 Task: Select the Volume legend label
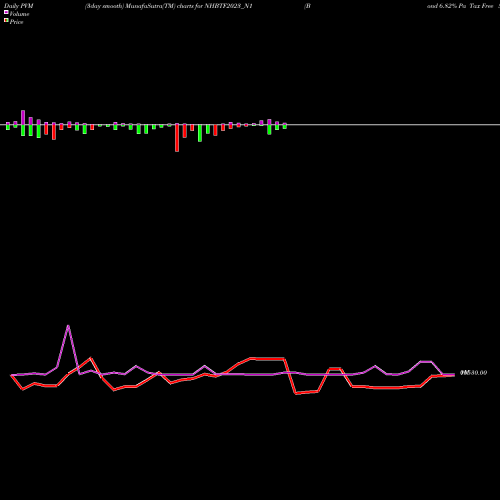pos(19,14)
